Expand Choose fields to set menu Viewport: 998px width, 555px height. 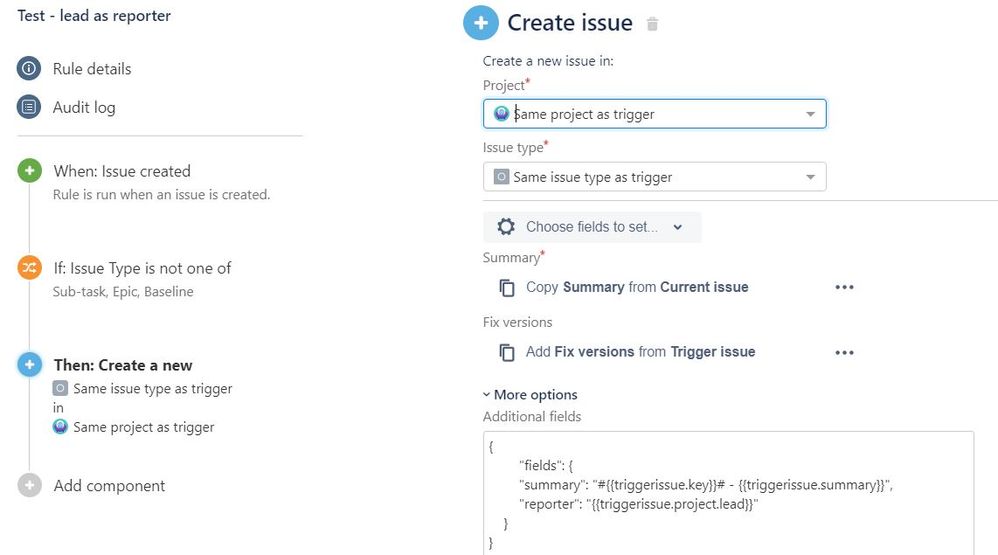click(x=592, y=227)
